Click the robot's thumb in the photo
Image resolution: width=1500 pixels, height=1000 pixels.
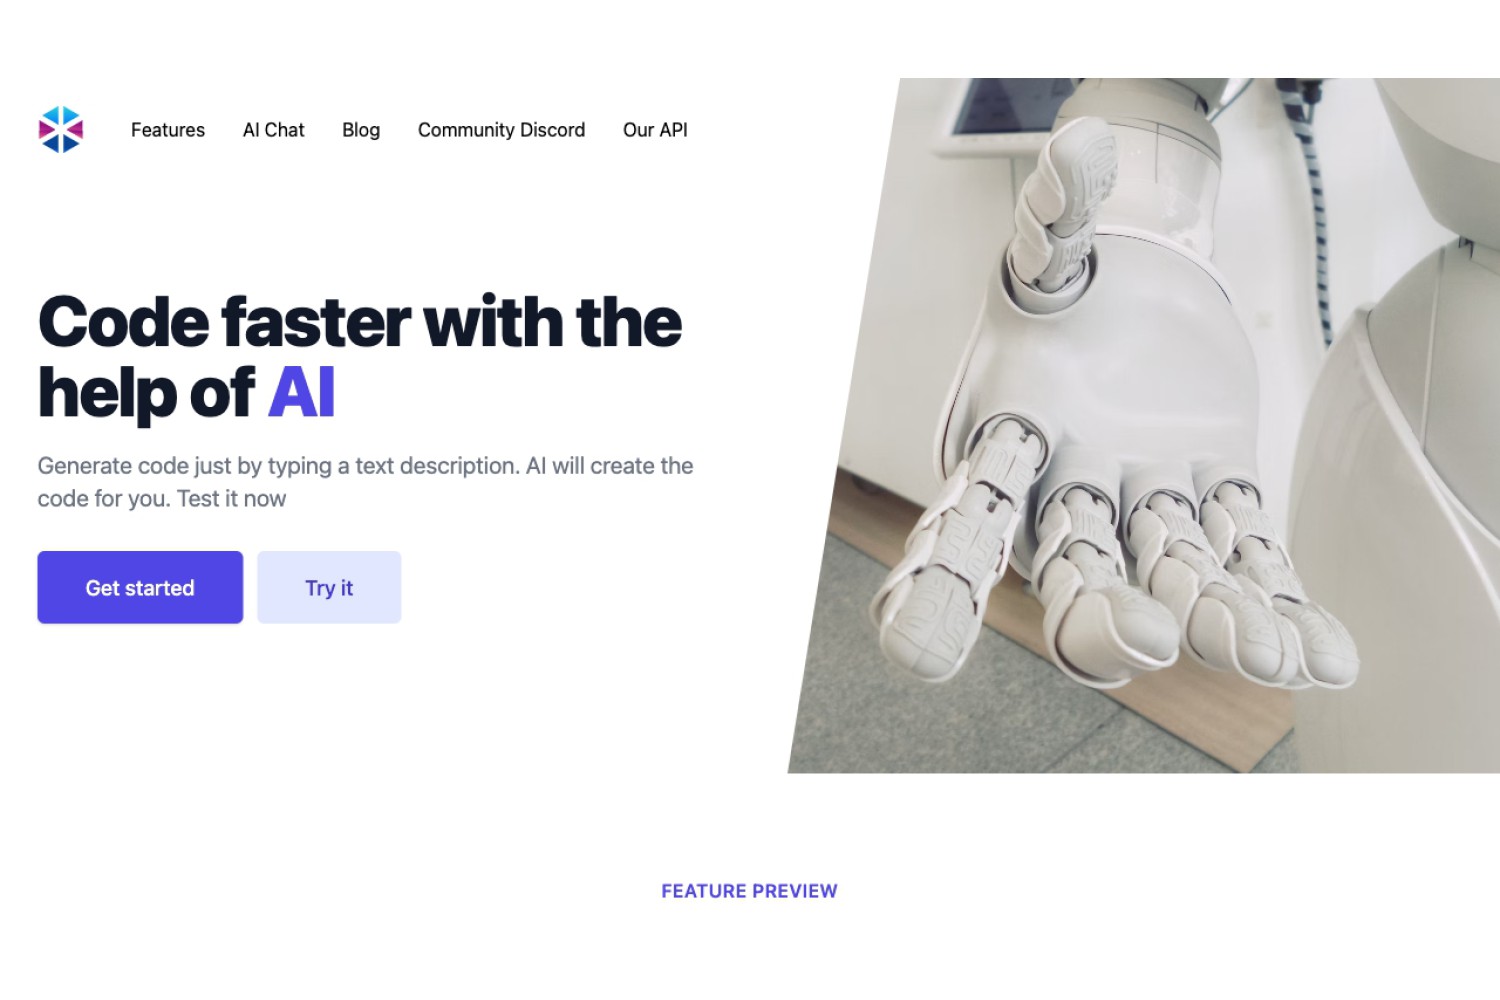(x=1060, y=205)
